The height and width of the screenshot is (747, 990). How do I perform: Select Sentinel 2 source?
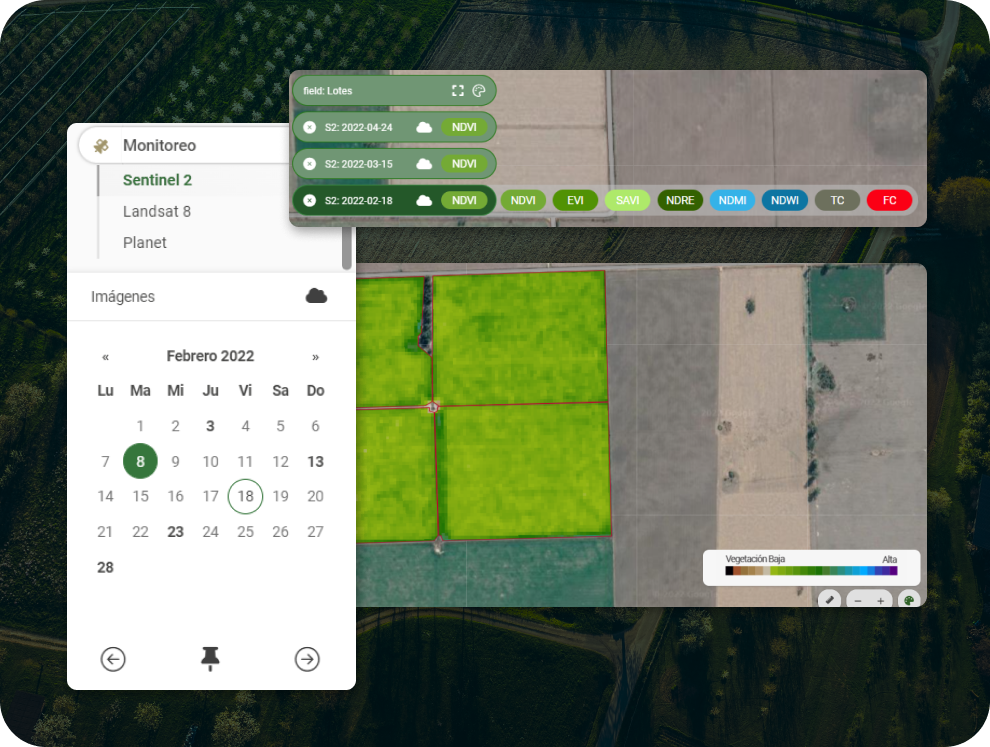click(x=157, y=180)
